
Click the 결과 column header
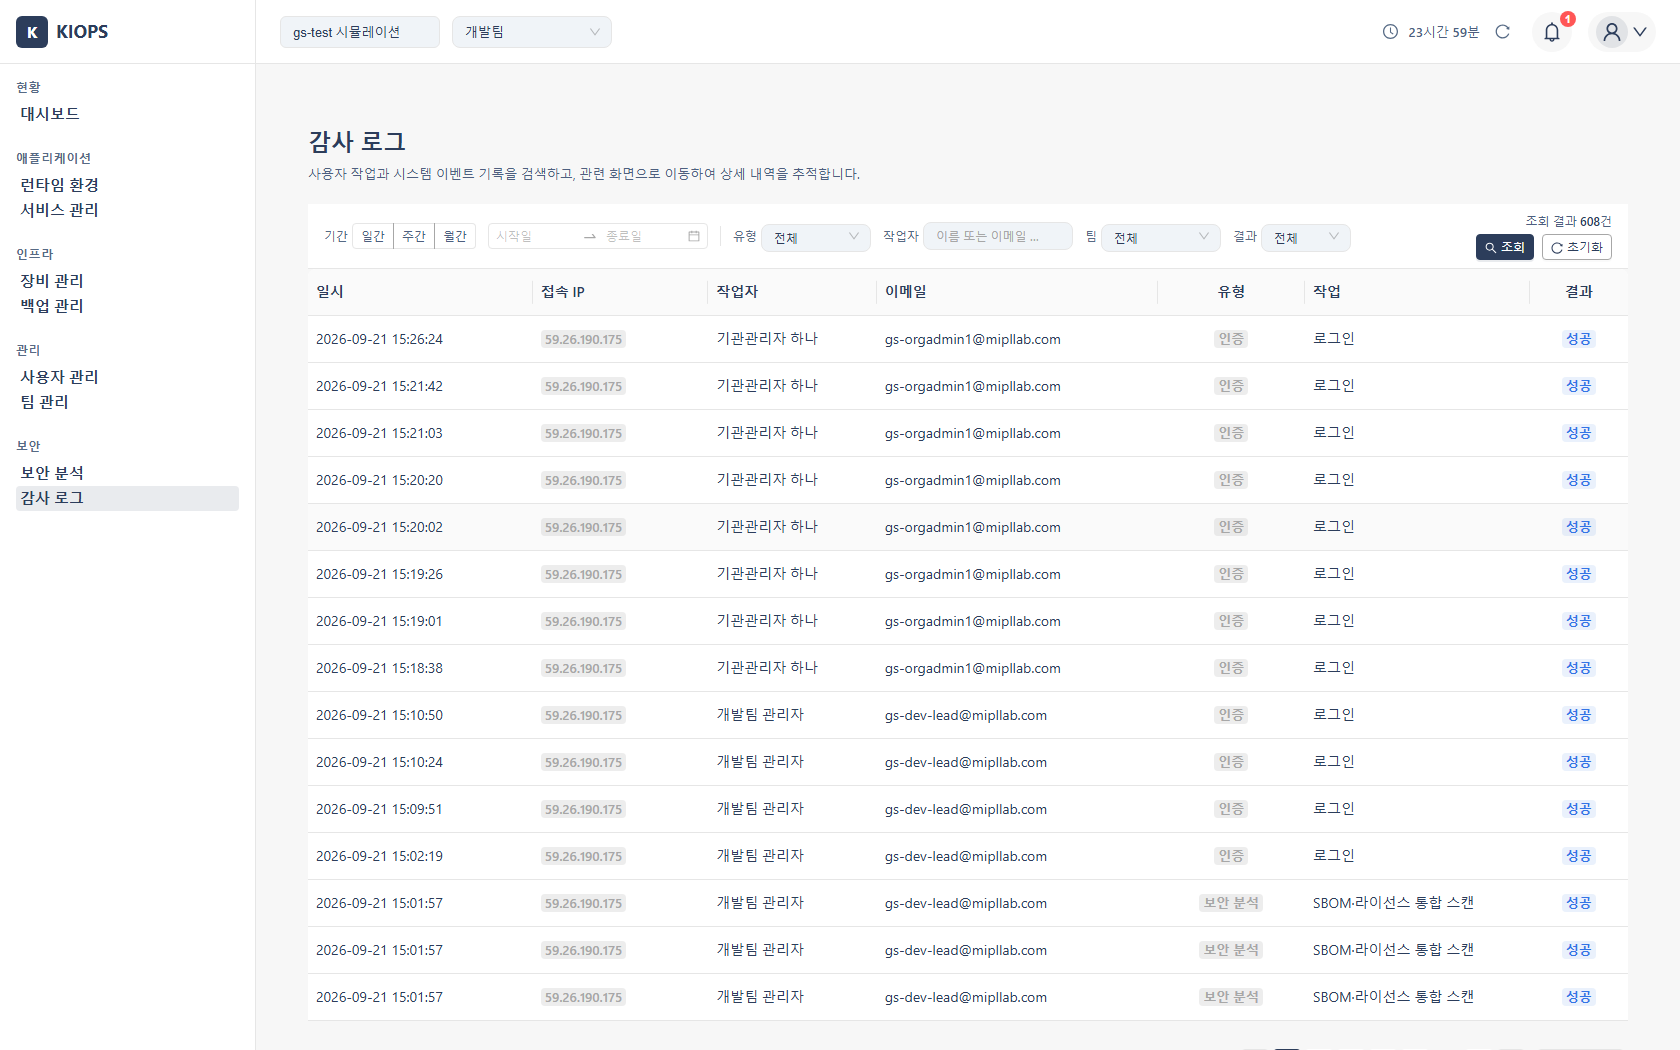pos(1579,291)
